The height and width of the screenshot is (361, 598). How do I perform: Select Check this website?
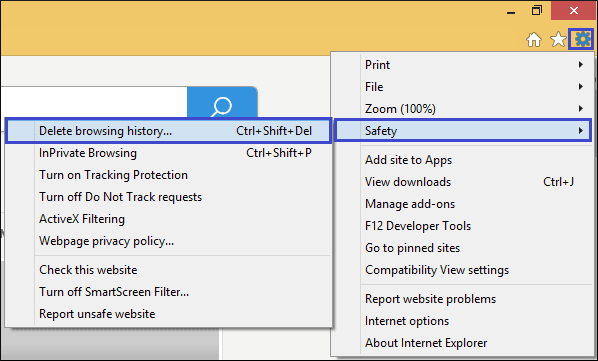coord(168,270)
